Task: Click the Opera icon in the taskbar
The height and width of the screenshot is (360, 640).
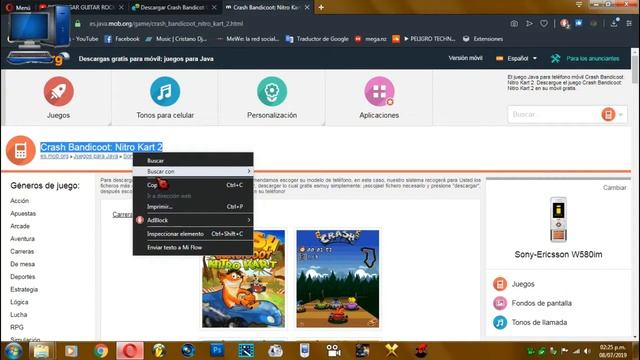Action: click(130, 351)
